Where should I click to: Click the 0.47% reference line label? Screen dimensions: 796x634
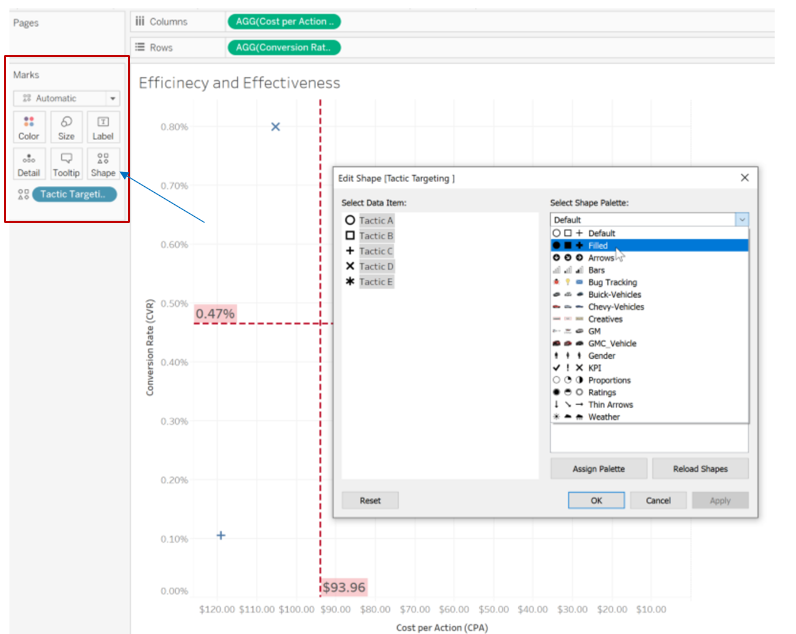click(215, 314)
